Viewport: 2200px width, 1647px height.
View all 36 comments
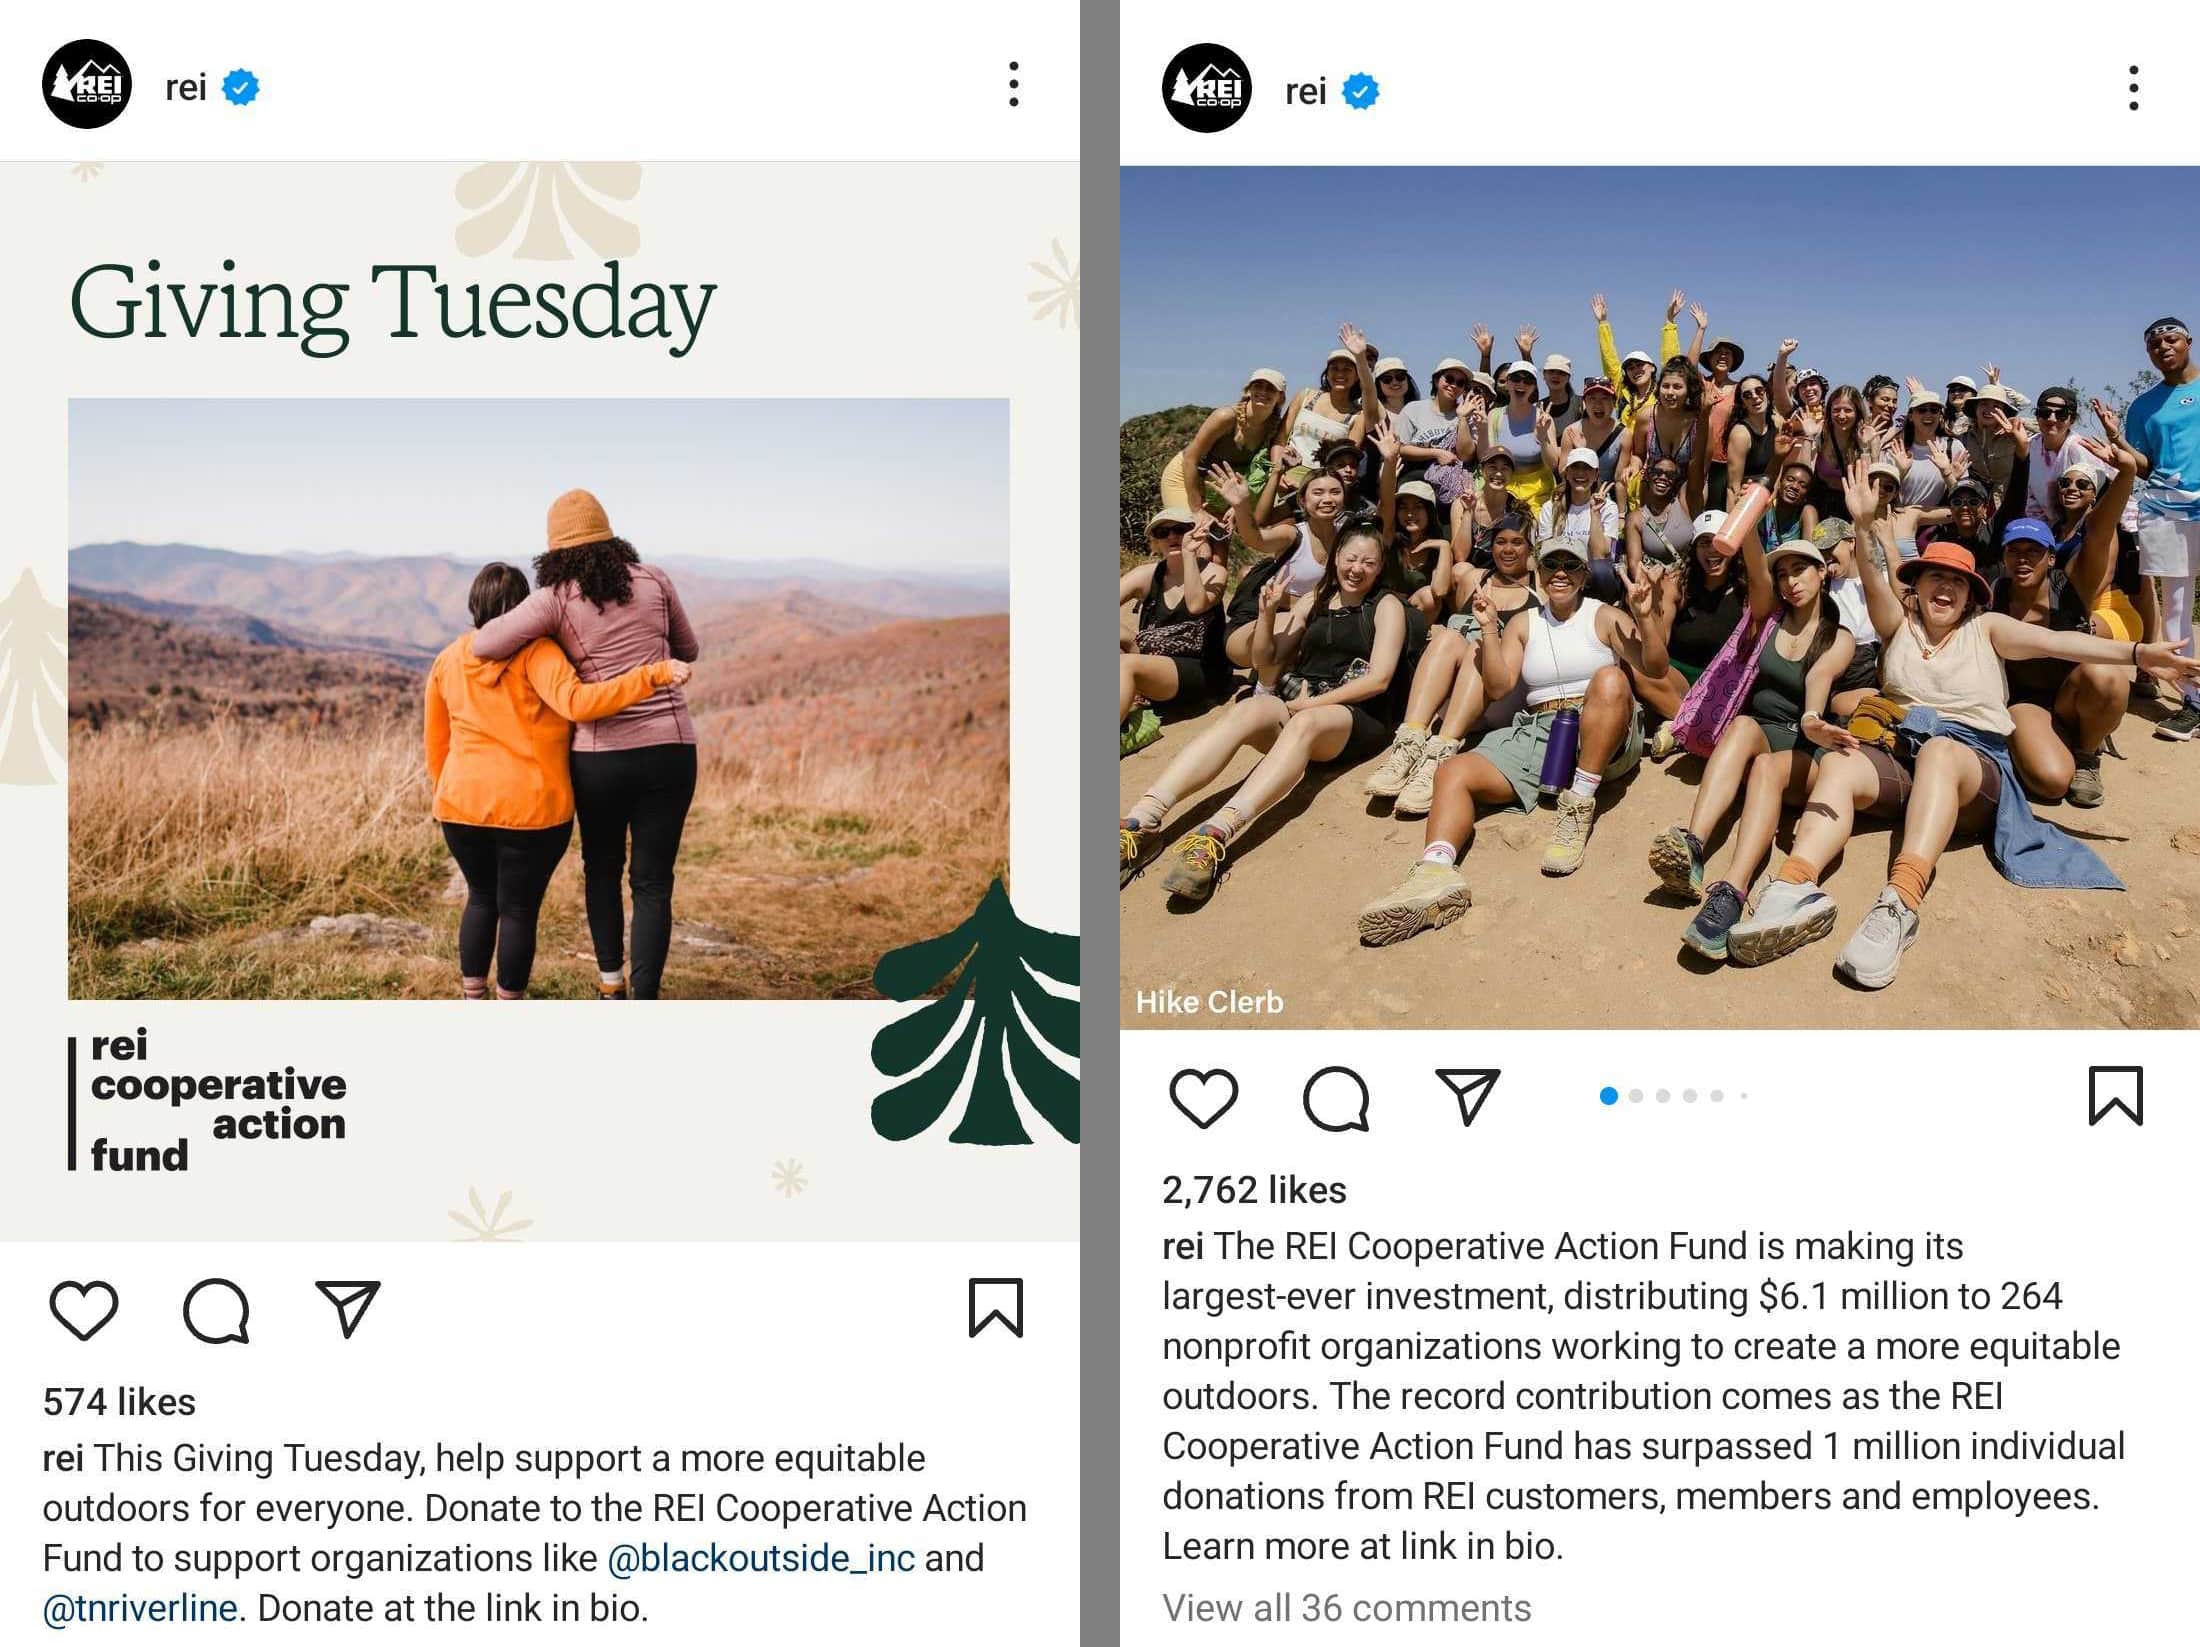[x=1346, y=1608]
